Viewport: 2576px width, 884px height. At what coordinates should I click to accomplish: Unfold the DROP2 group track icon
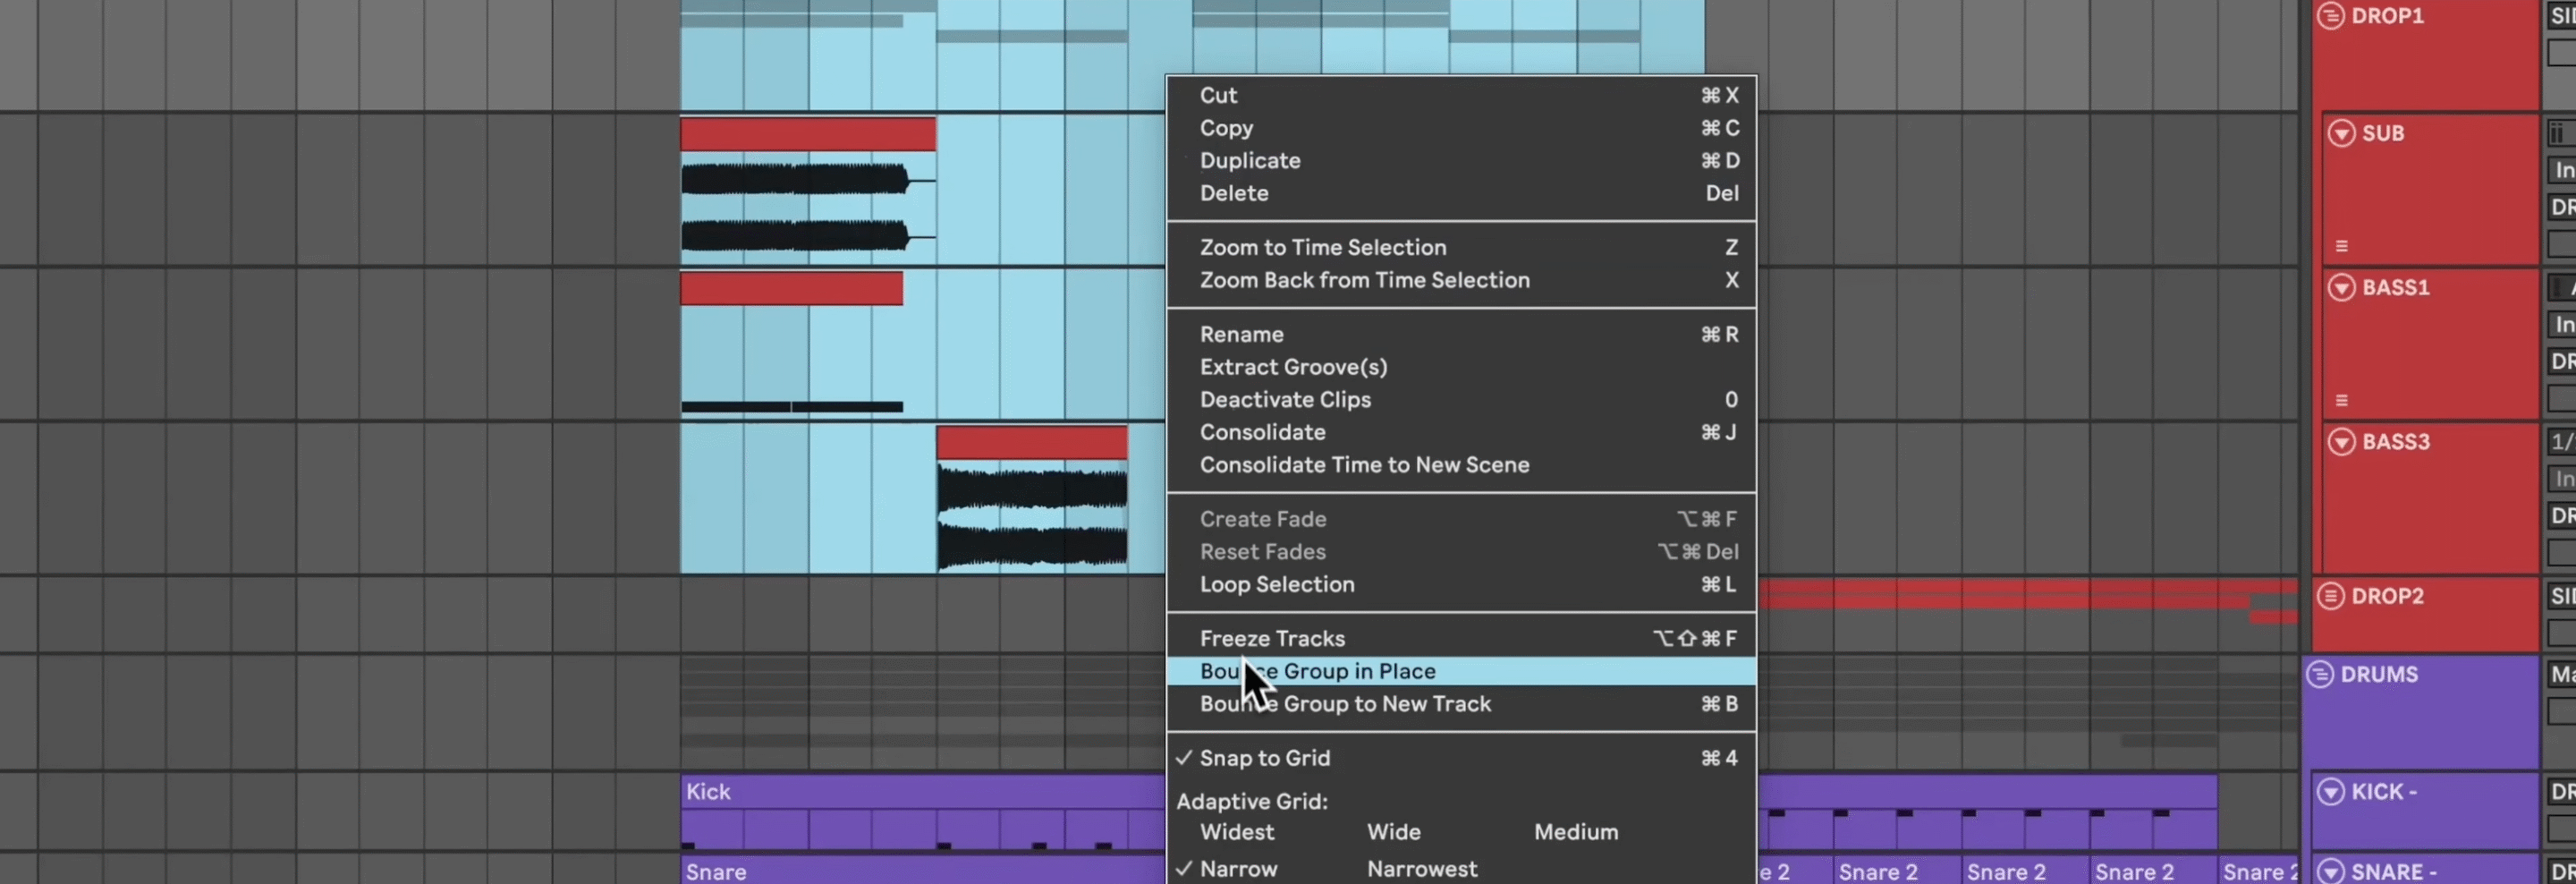pos(2330,595)
